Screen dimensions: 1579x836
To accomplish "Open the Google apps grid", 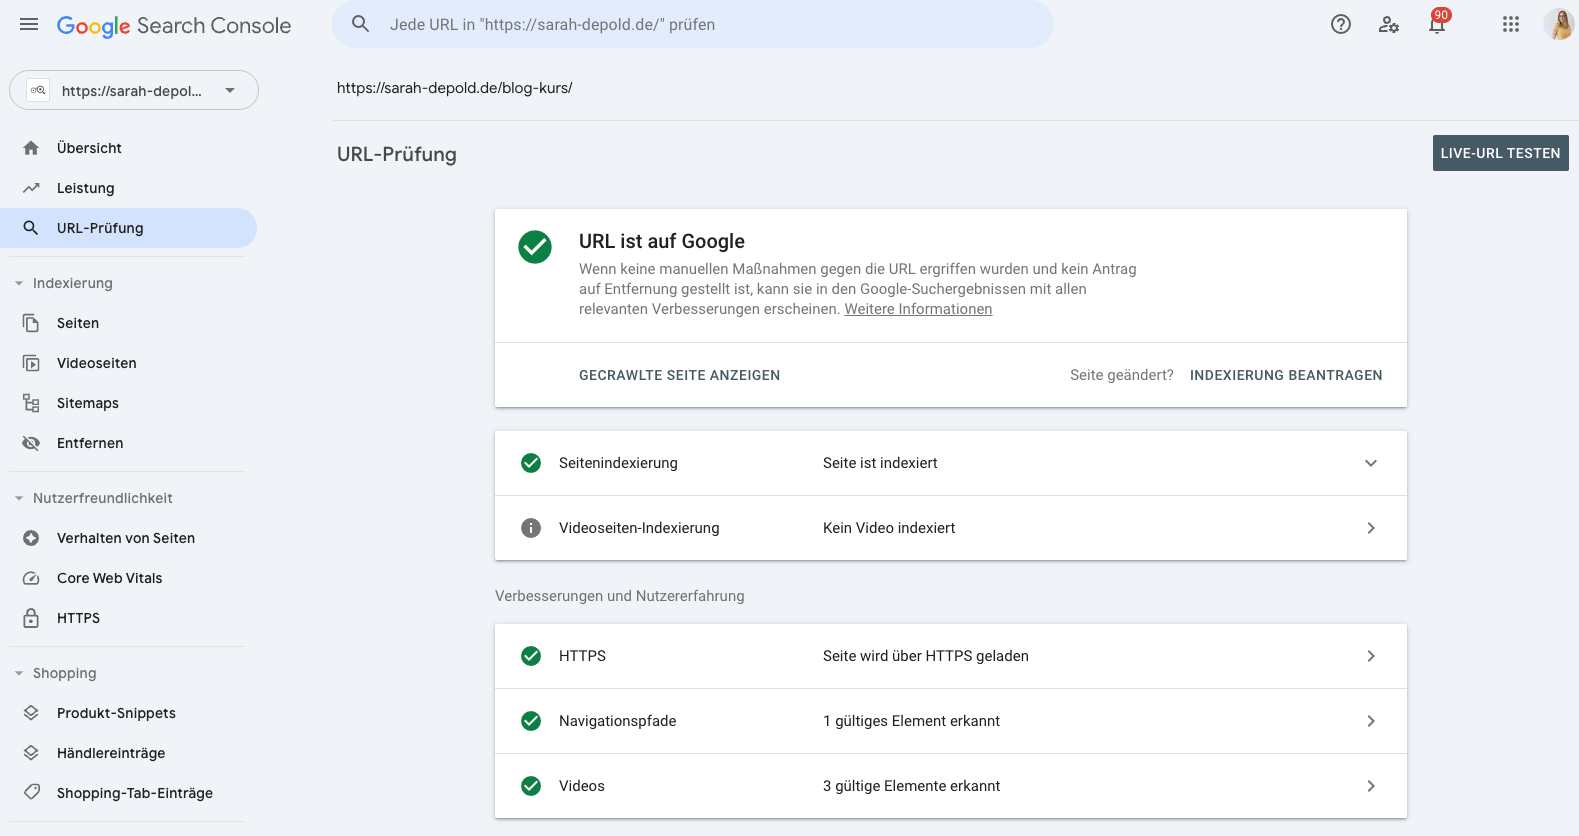I will 1511,24.
